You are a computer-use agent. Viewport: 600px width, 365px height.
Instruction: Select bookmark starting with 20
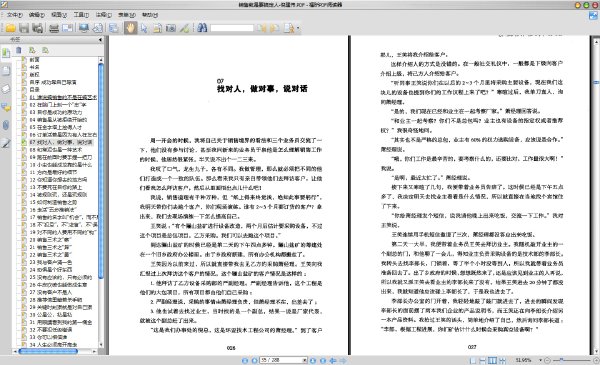tap(51, 240)
